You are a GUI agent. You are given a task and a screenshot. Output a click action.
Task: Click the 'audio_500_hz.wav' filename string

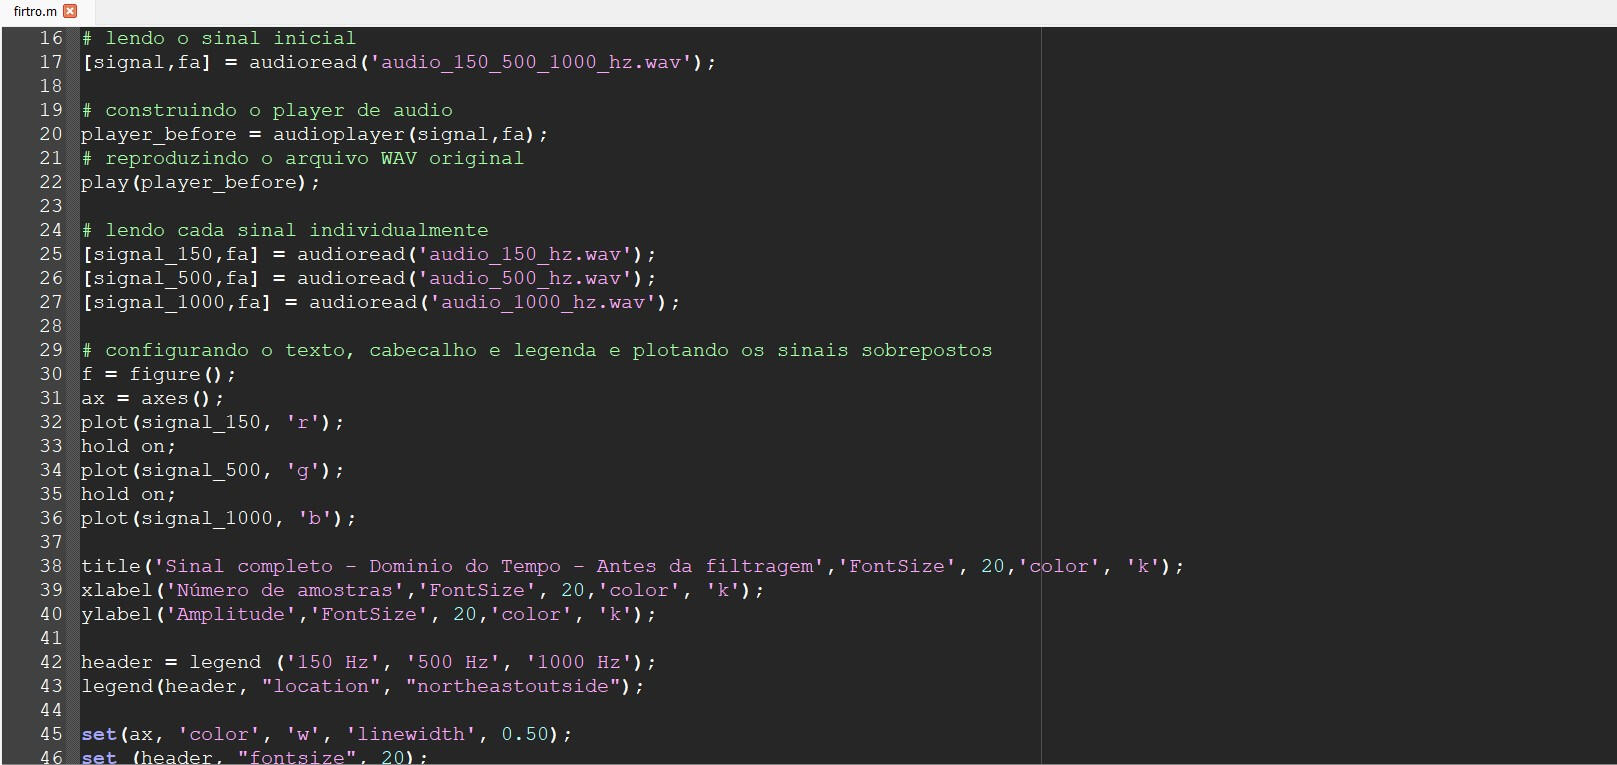pyautogui.click(x=525, y=278)
